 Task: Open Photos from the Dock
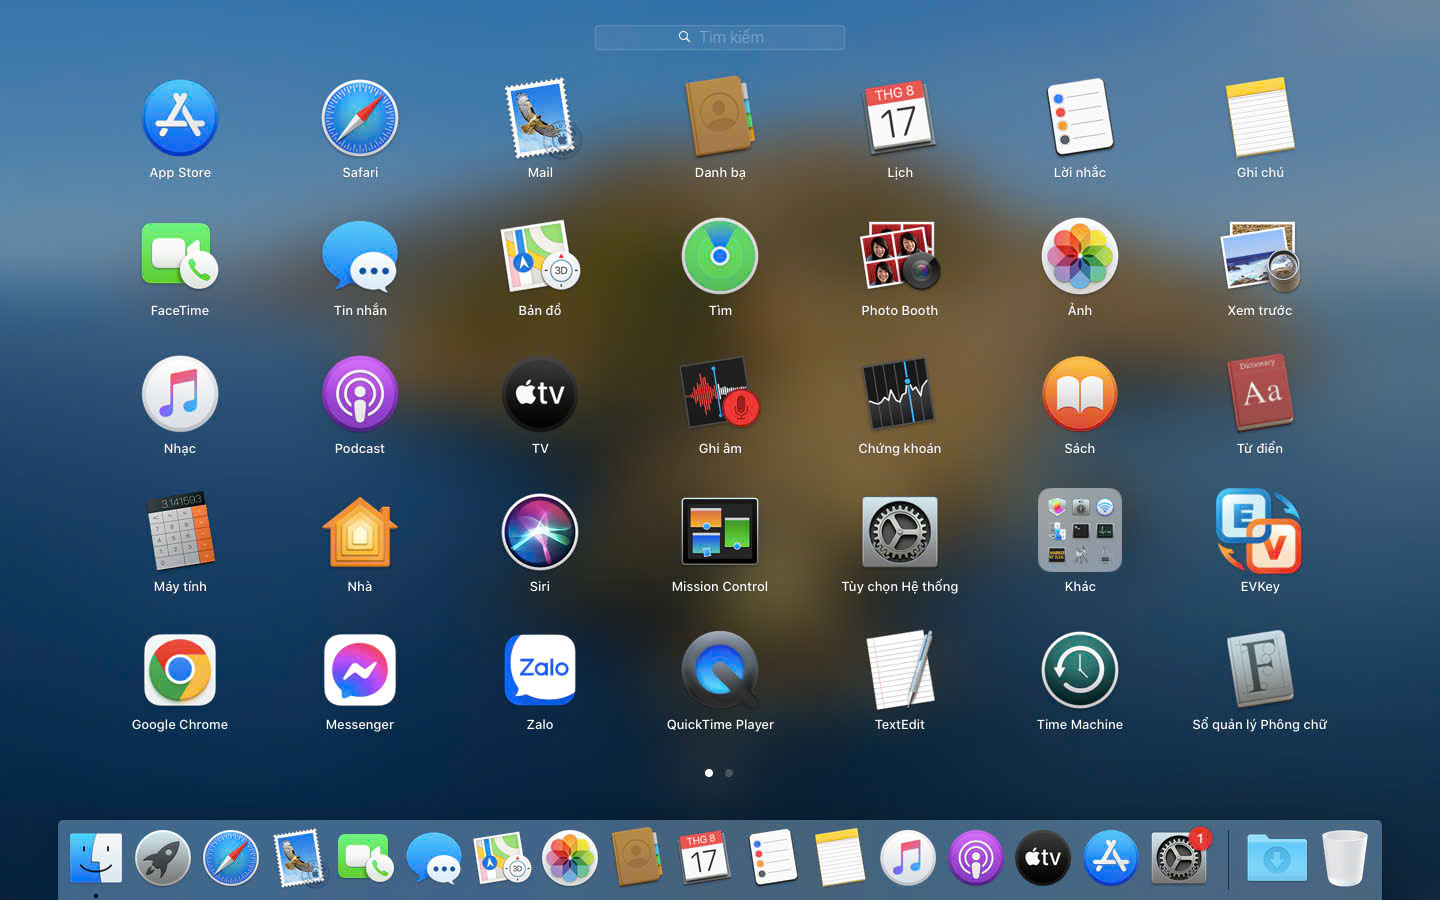(570, 858)
